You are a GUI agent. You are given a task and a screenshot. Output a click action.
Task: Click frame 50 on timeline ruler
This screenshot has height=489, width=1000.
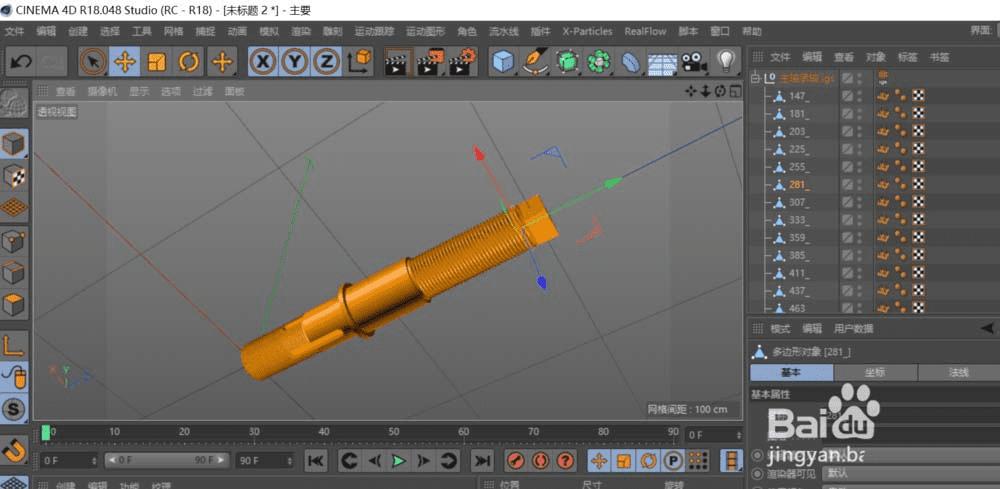(x=394, y=432)
